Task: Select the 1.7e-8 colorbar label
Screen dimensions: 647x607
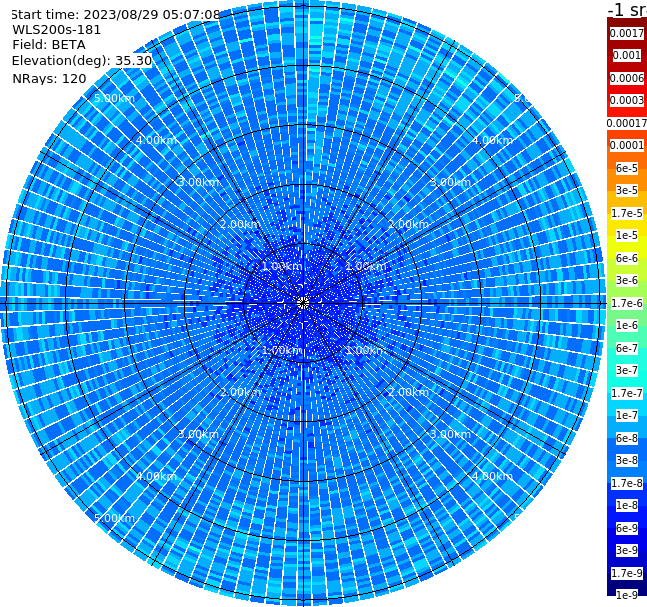Action: point(627,483)
